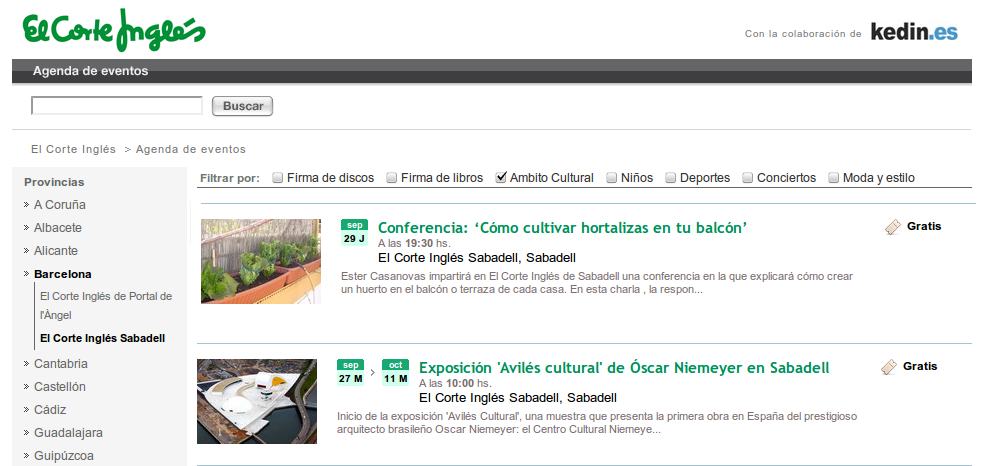983x466 pixels.
Task: Click the sep 27 start date badge
Action: pyautogui.click(x=350, y=372)
